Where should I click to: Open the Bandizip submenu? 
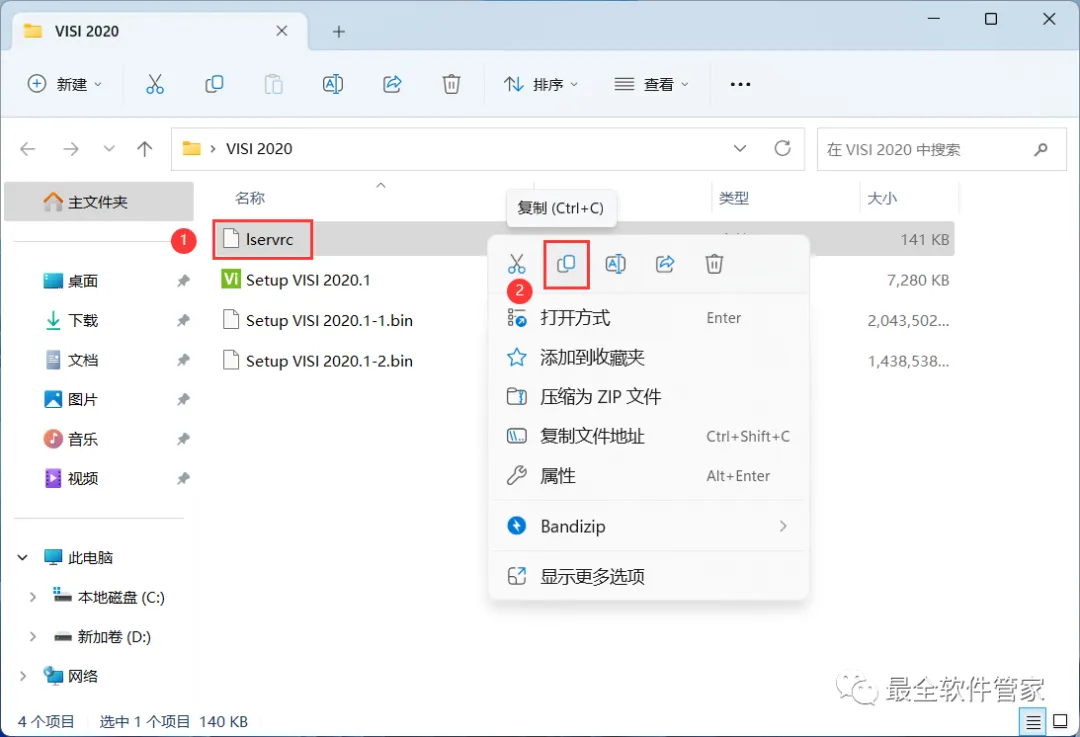pos(648,526)
